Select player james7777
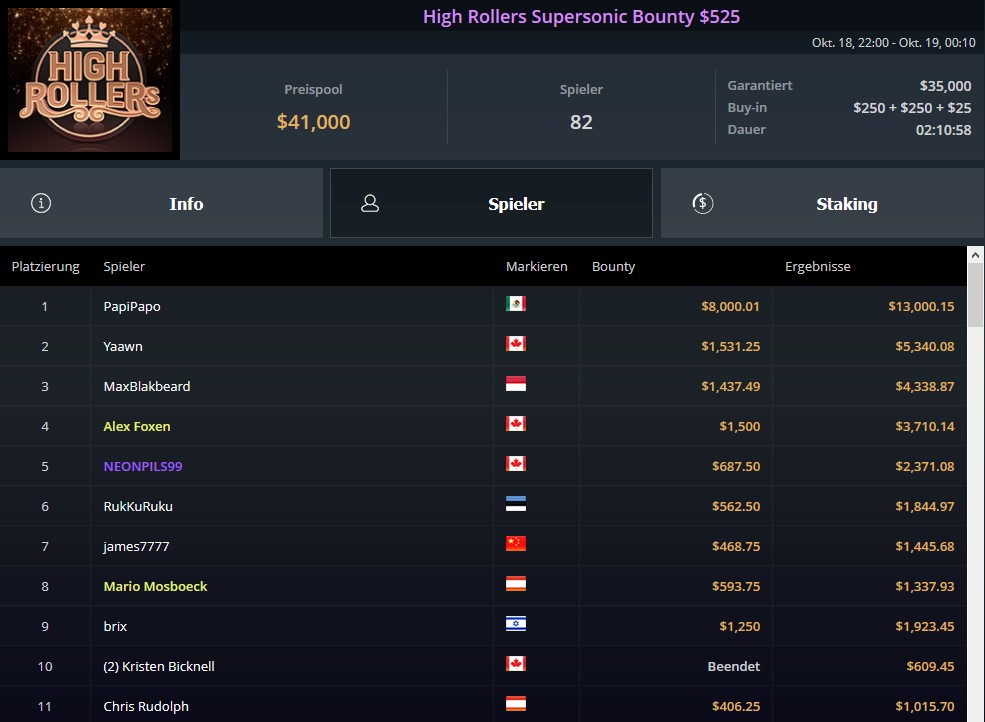This screenshot has width=985, height=722. (136, 547)
